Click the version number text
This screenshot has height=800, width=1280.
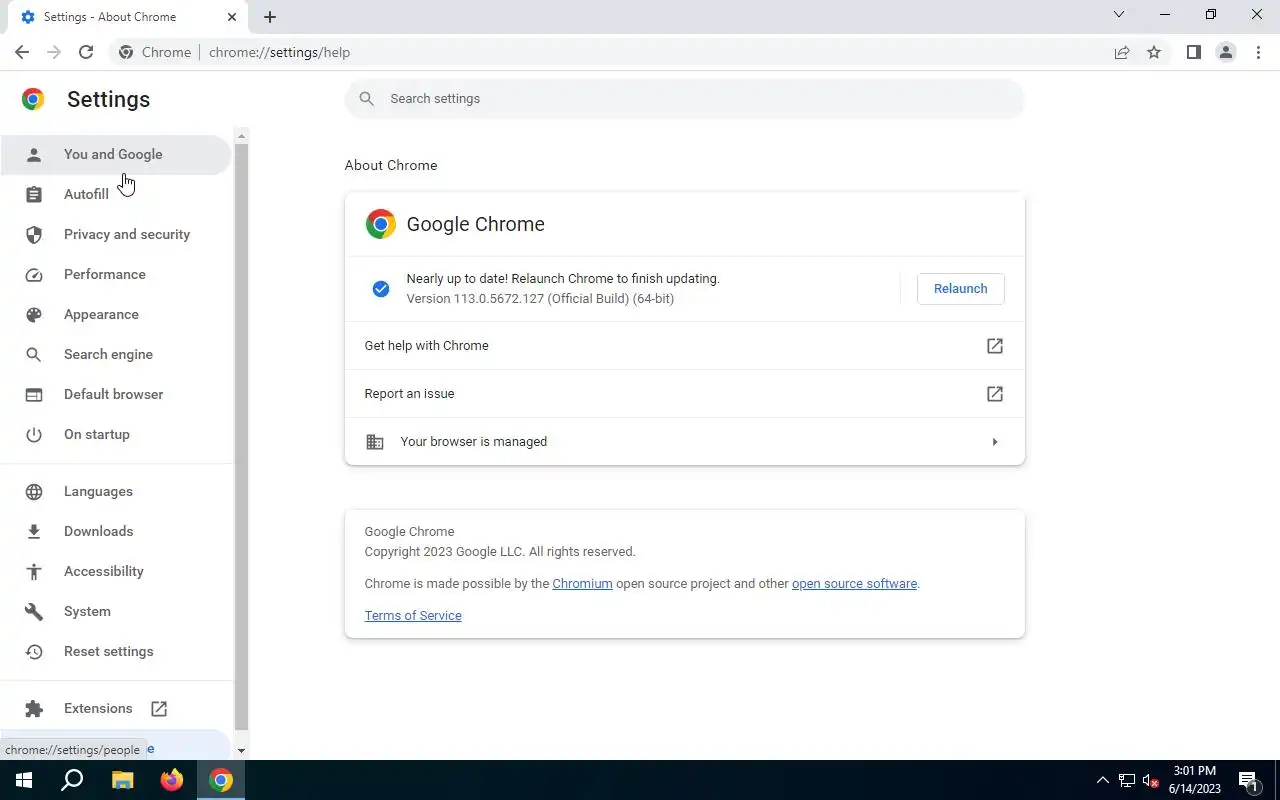540,299
